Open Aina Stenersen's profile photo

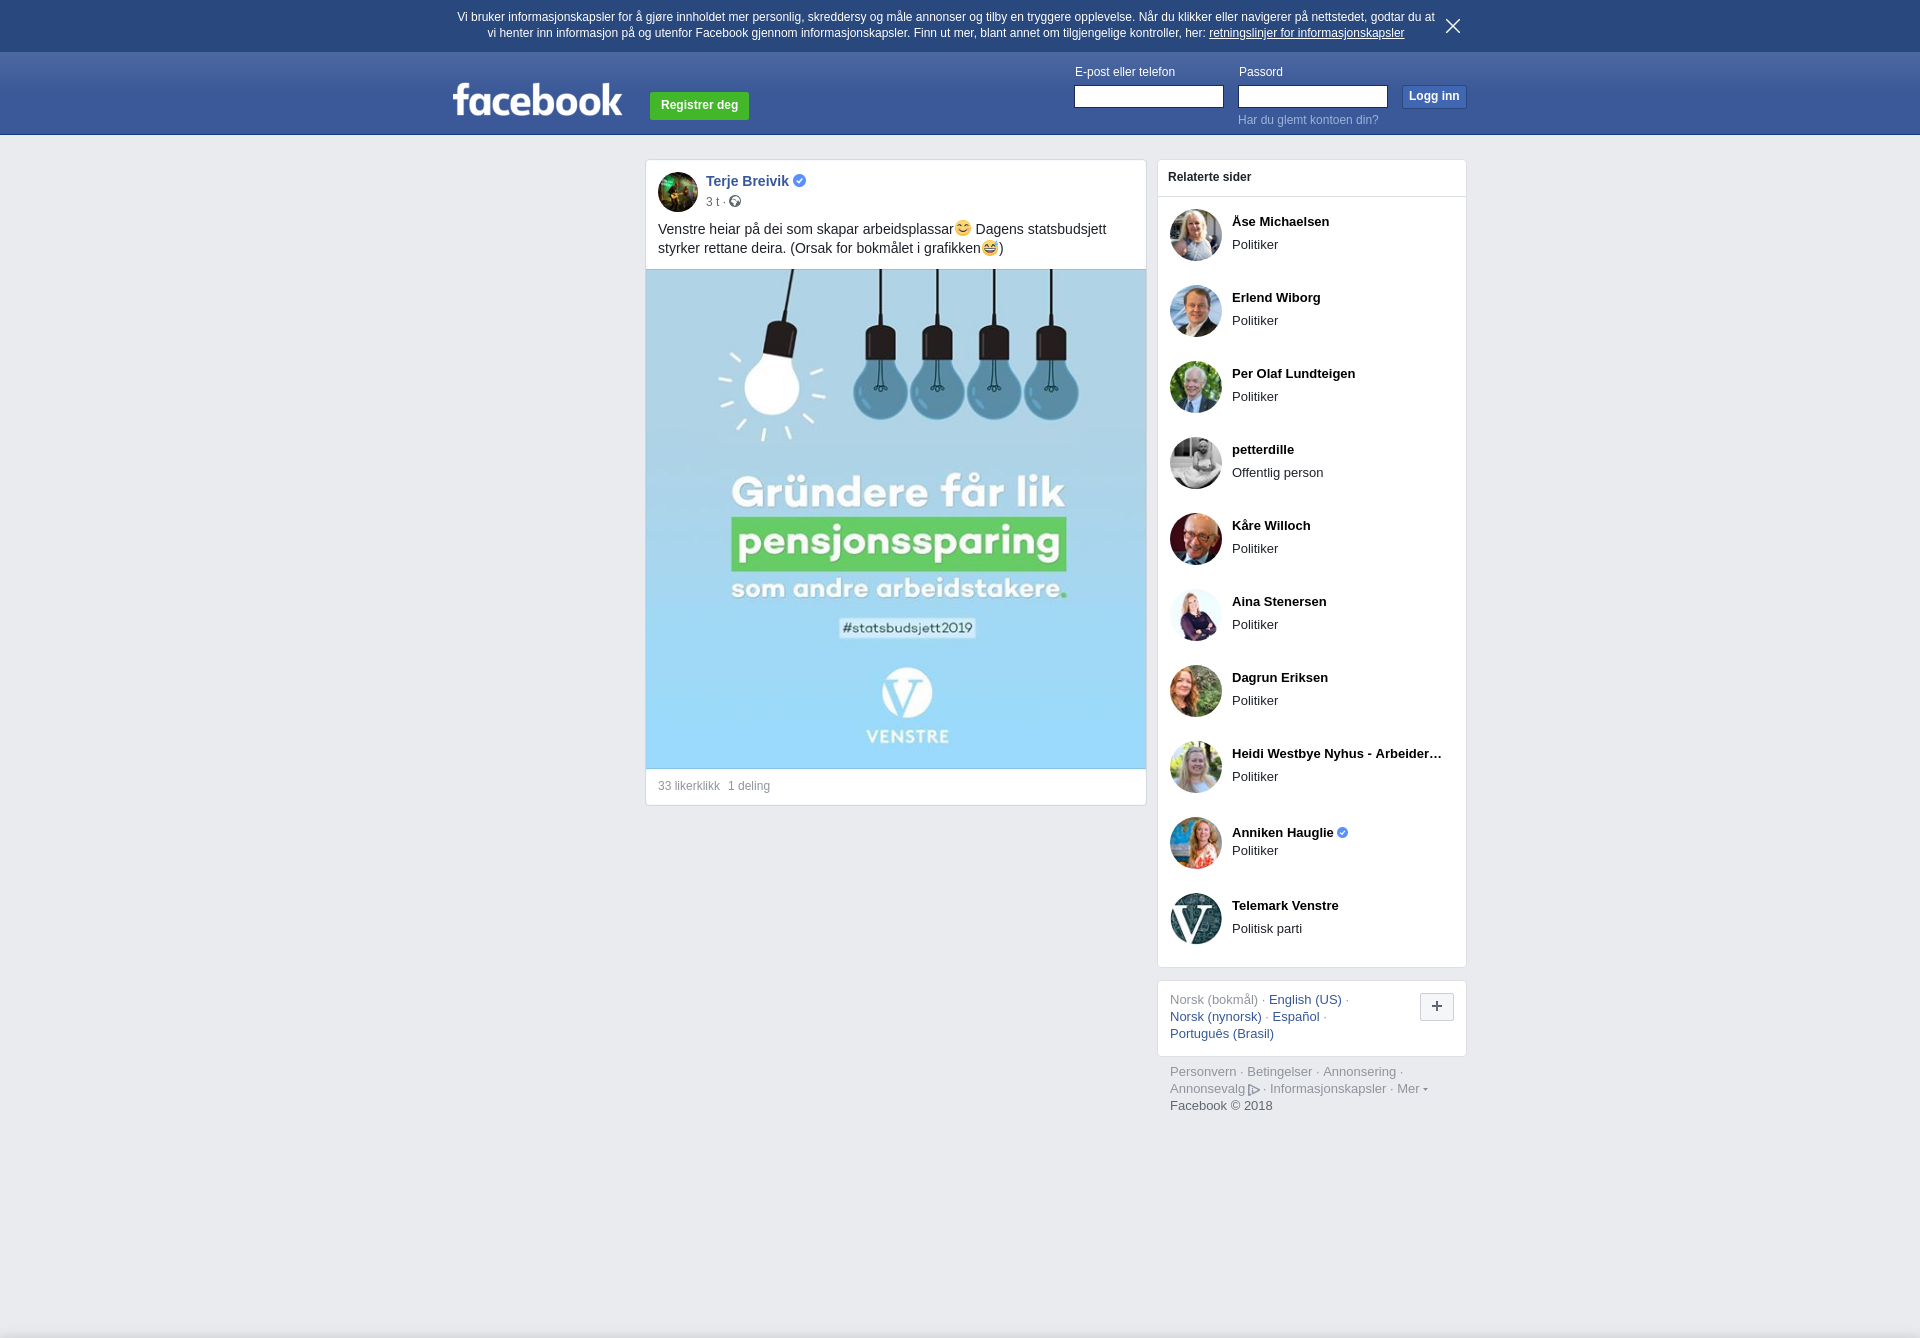(1196, 615)
